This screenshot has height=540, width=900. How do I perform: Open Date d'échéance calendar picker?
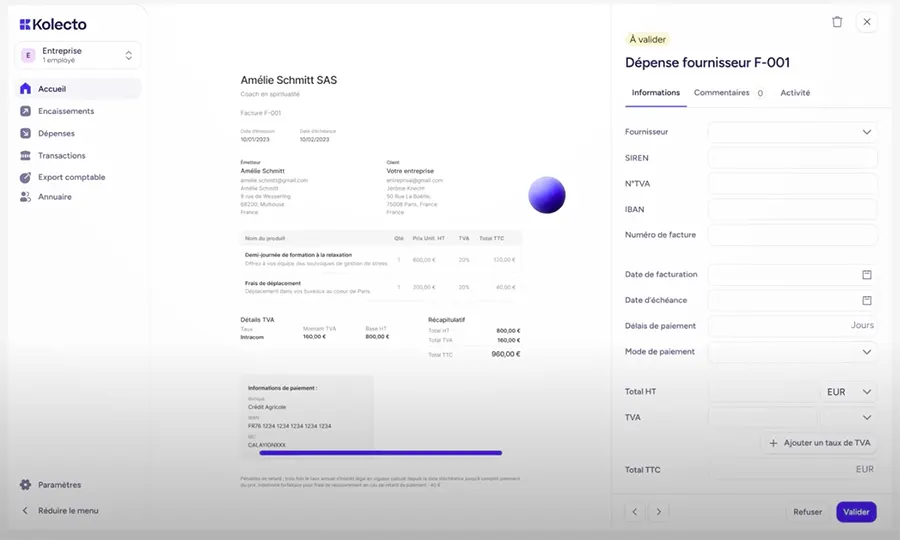pos(867,300)
